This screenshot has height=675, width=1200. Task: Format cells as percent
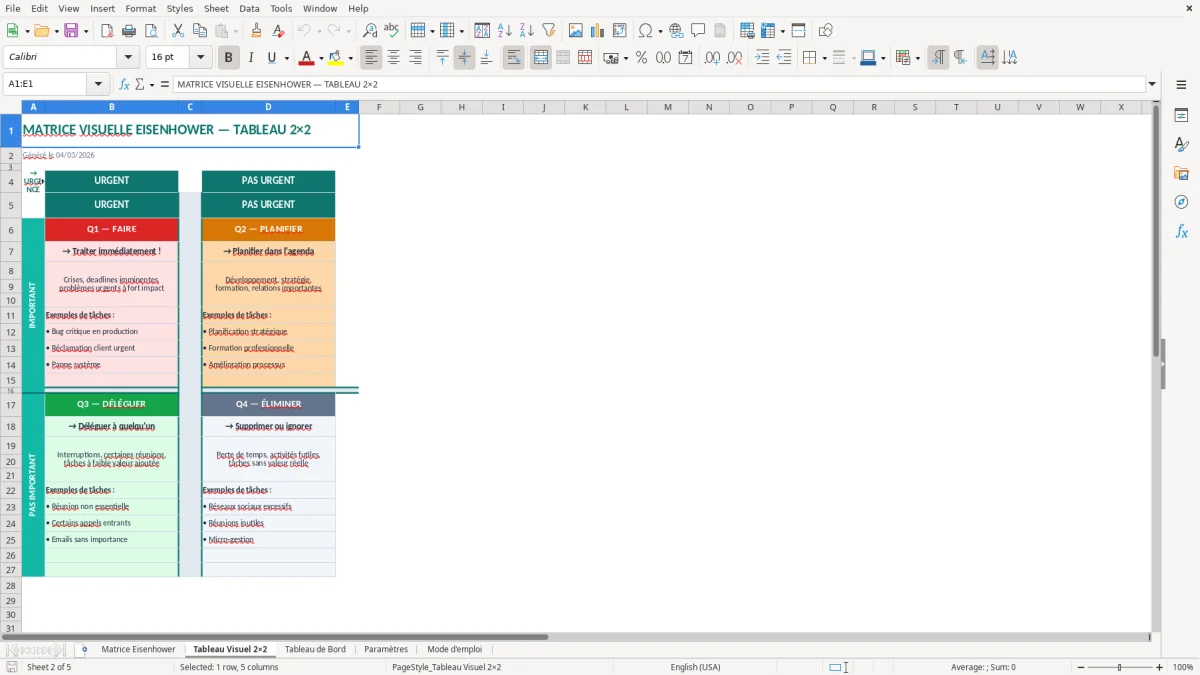click(x=641, y=58)
